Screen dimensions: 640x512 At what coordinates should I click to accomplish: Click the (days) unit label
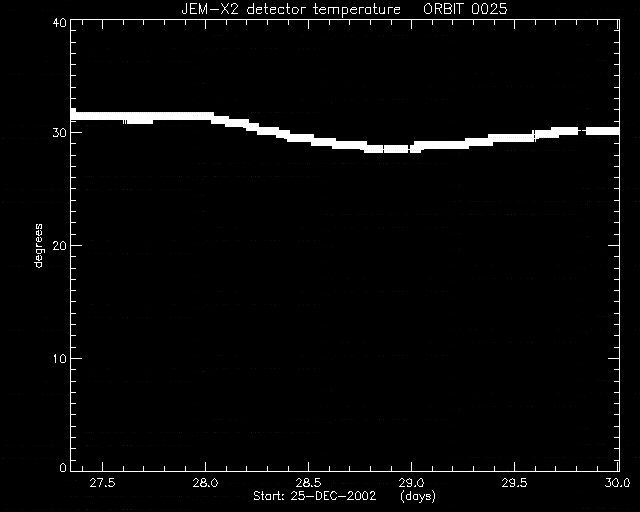tap(418, 496)
